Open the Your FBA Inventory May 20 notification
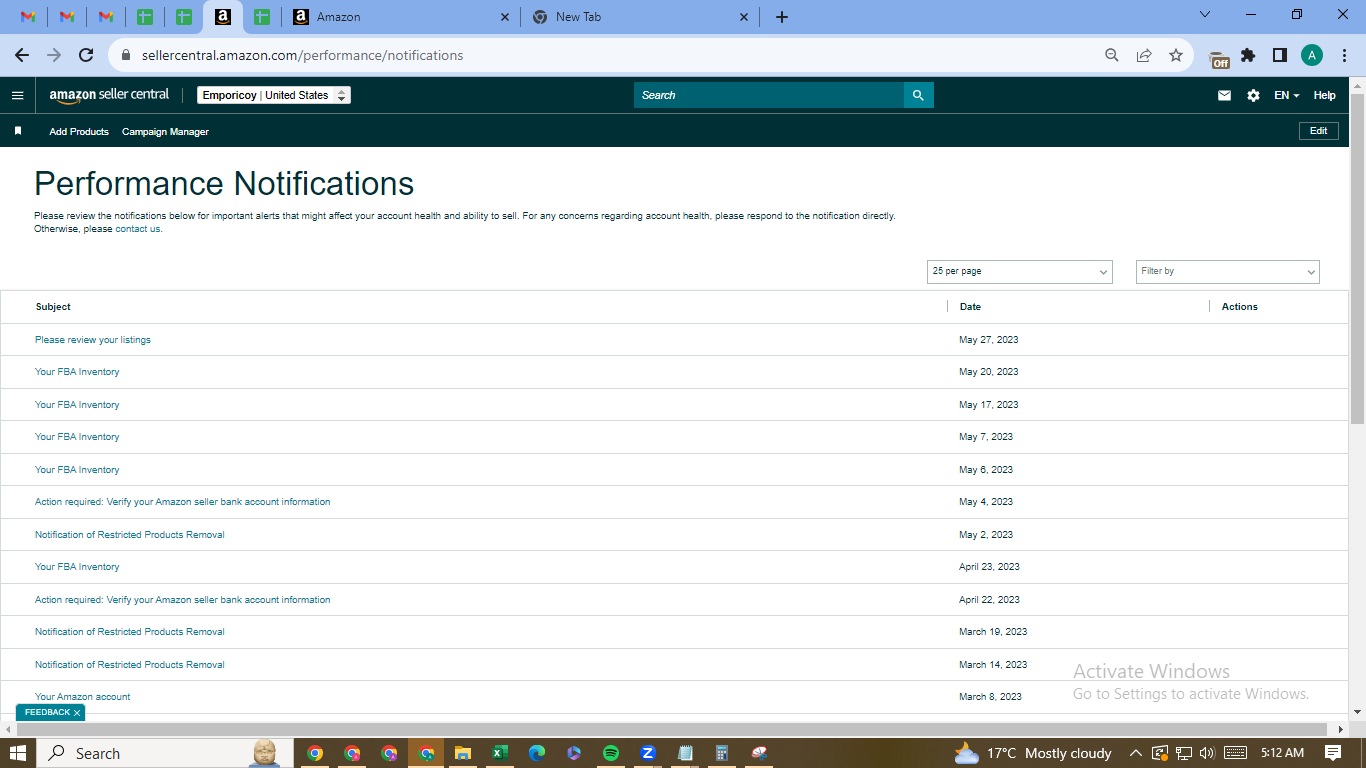The height and width of the screenshot is (768, 1366). [77, 372]
